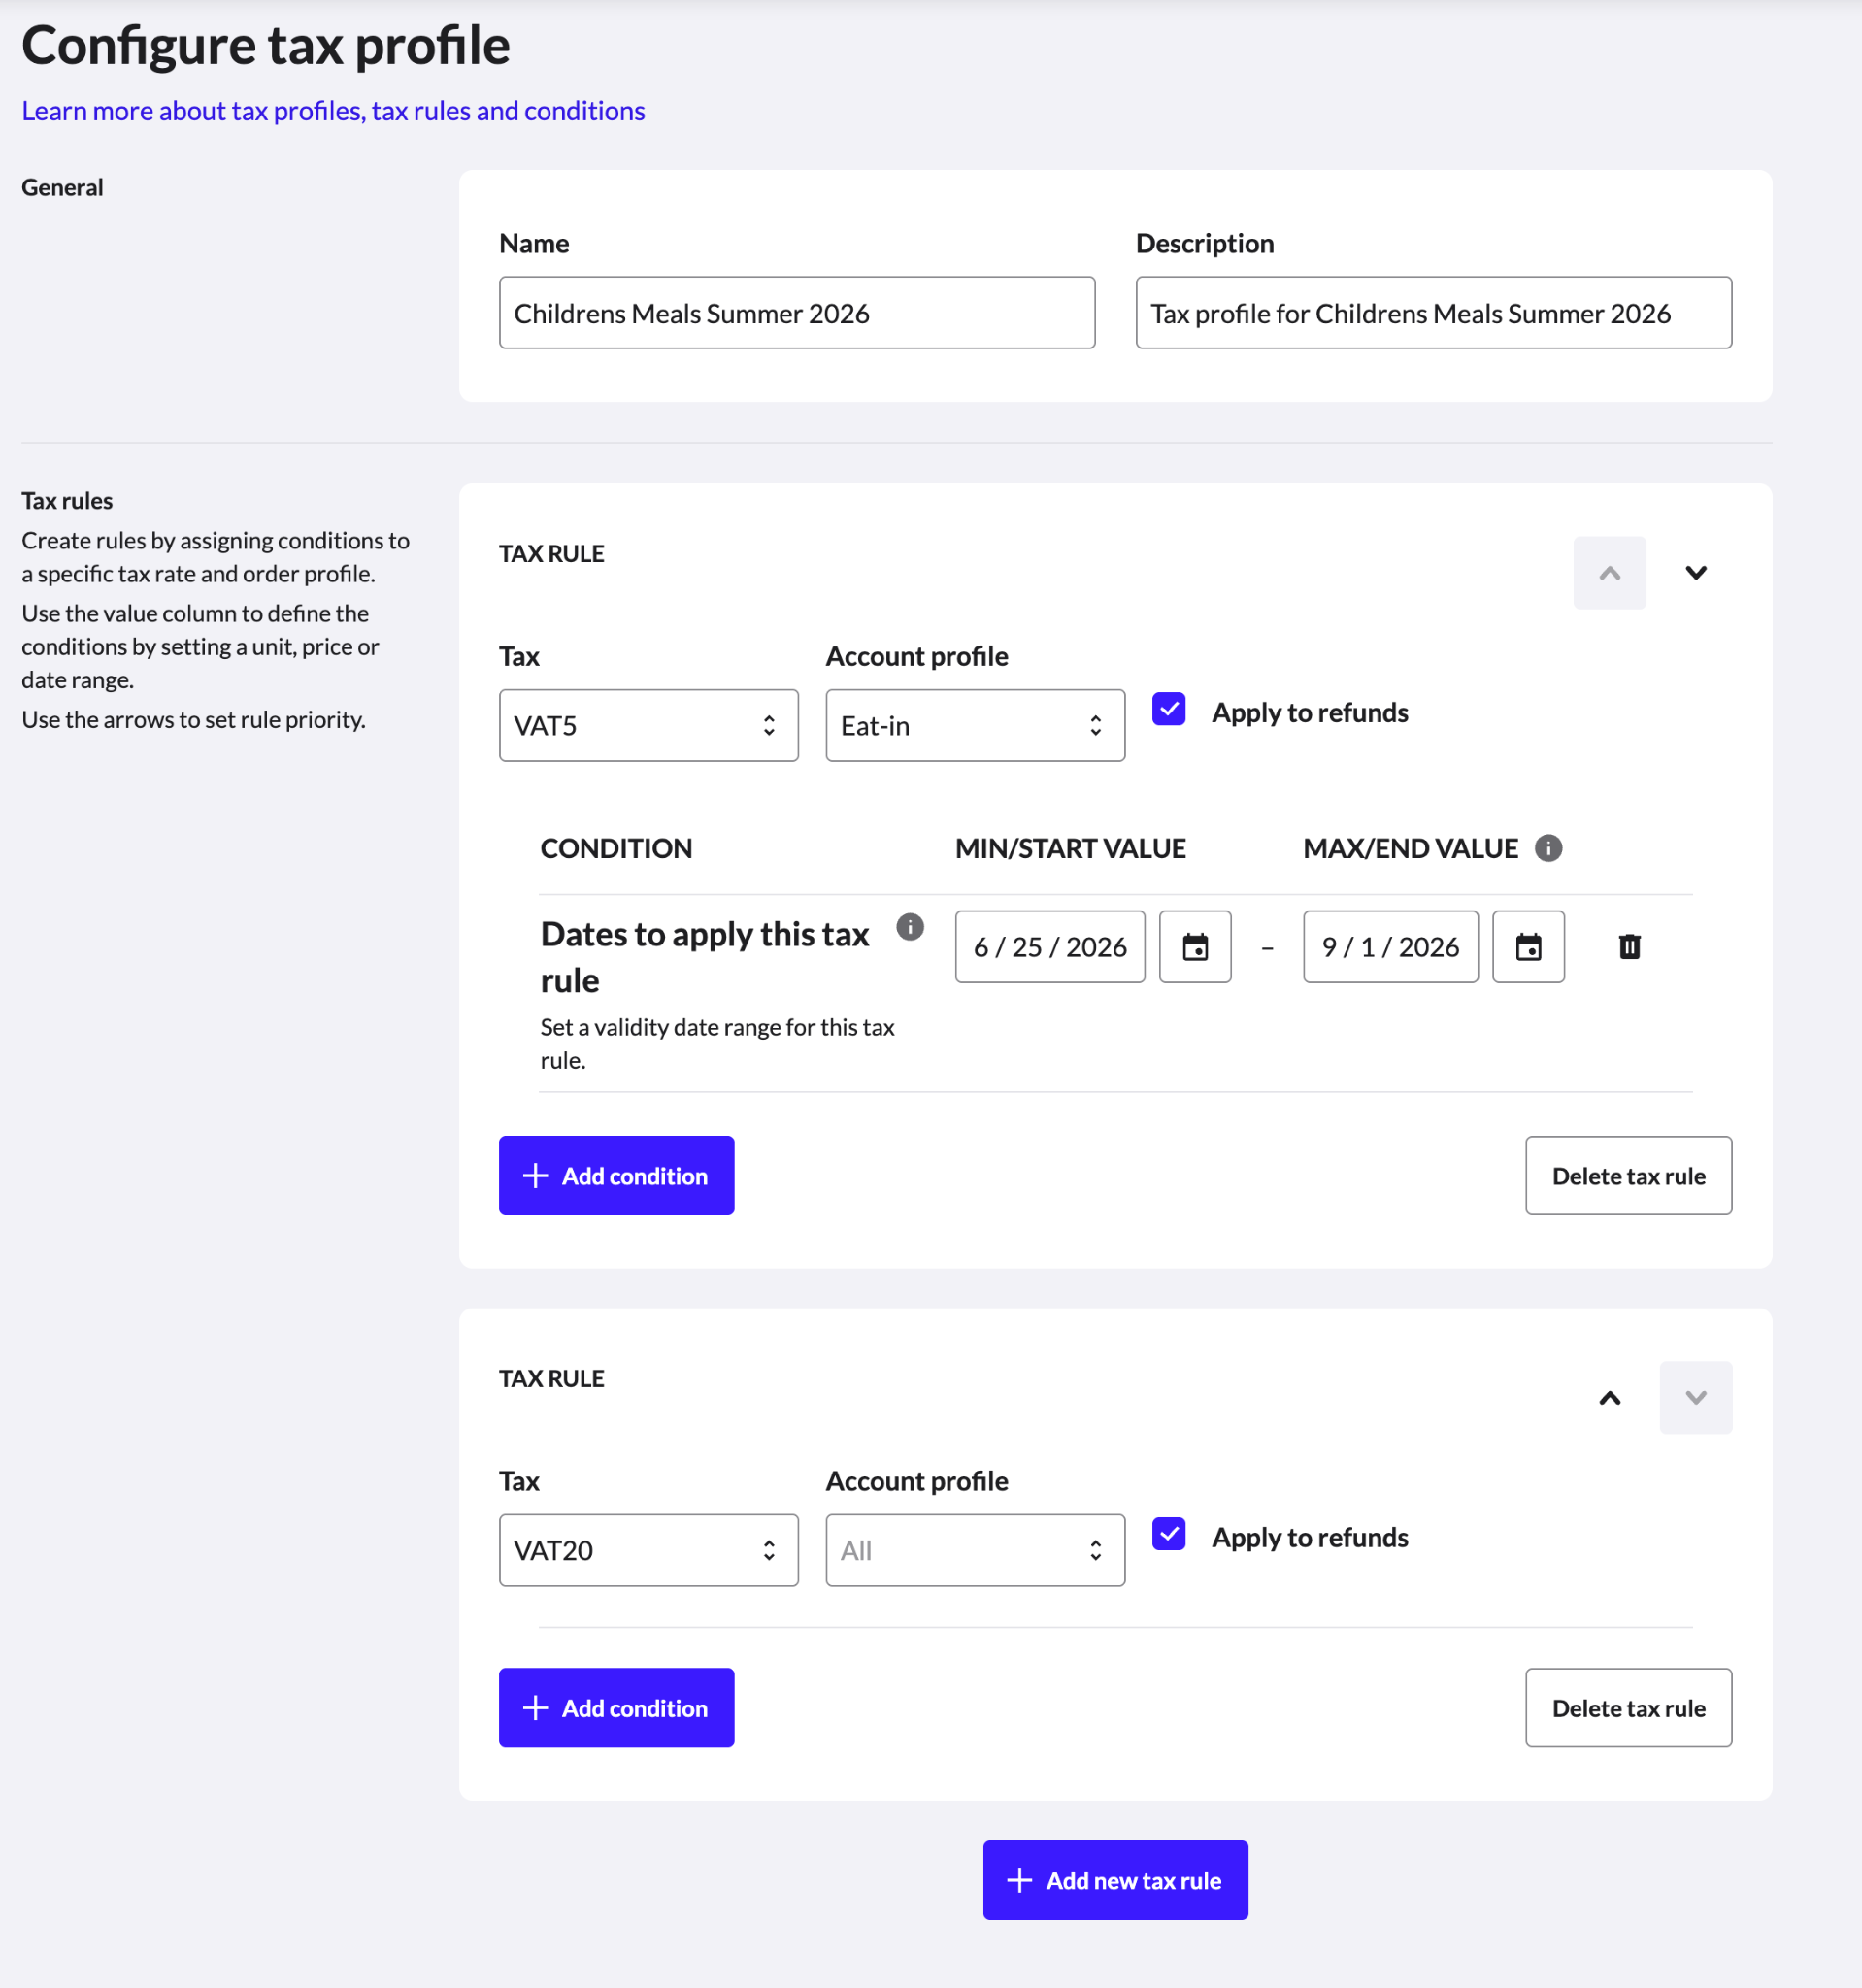Edit the Name field Childrens Meals Summer 2026
1862x1988 pixels.
797,313
